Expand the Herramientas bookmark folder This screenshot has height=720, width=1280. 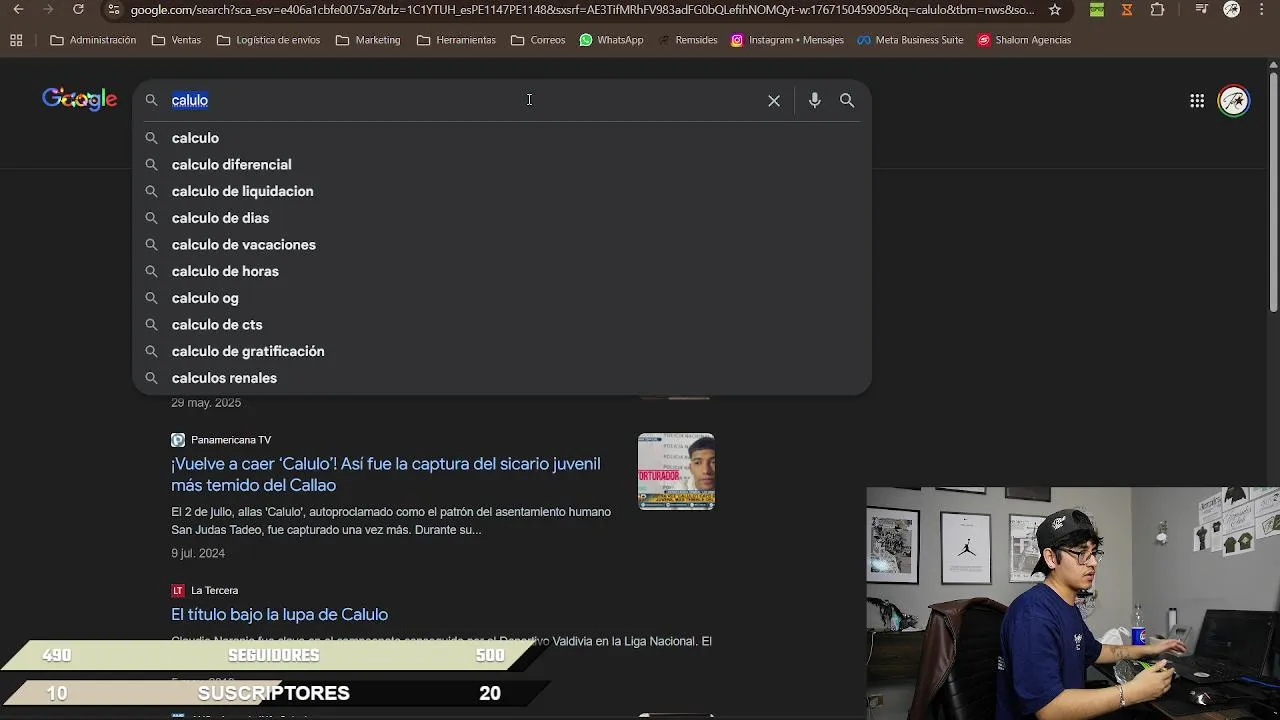pos(456,40)
